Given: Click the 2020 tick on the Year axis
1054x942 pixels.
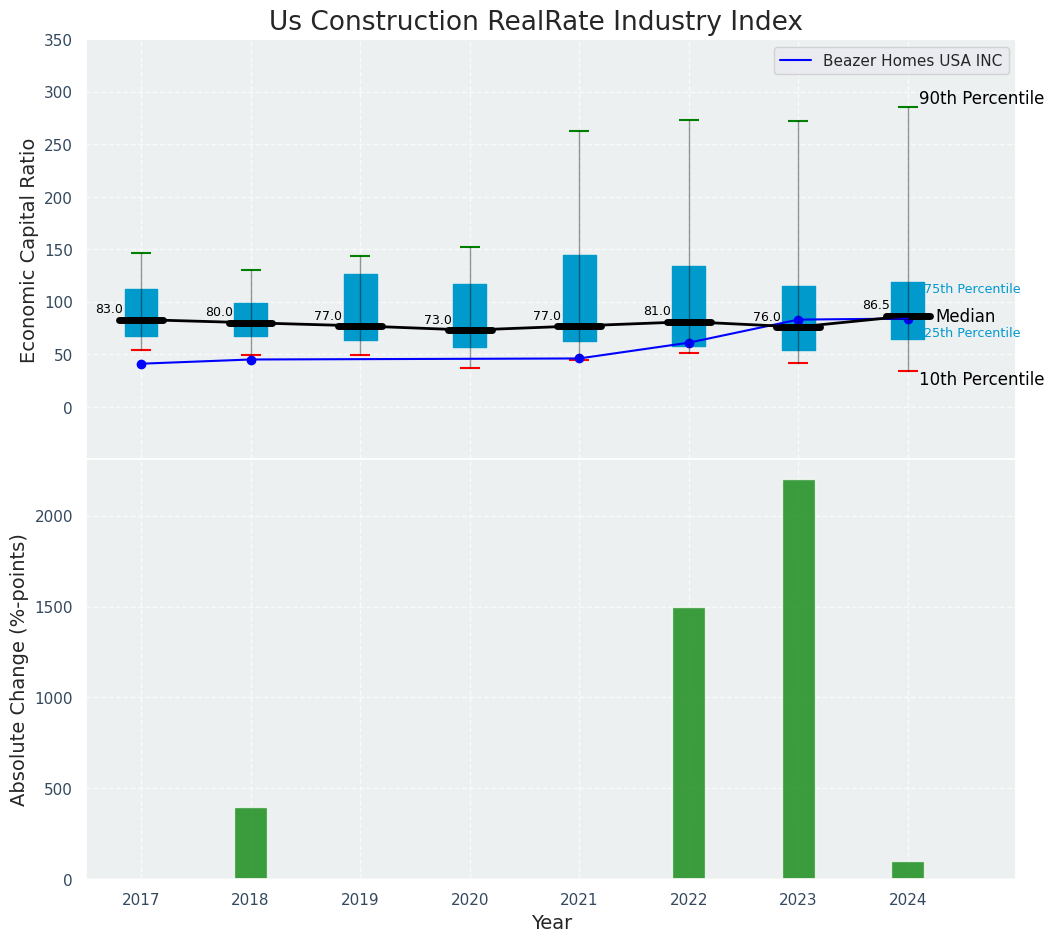Looking at the screenshot, I should coord(469,900).
